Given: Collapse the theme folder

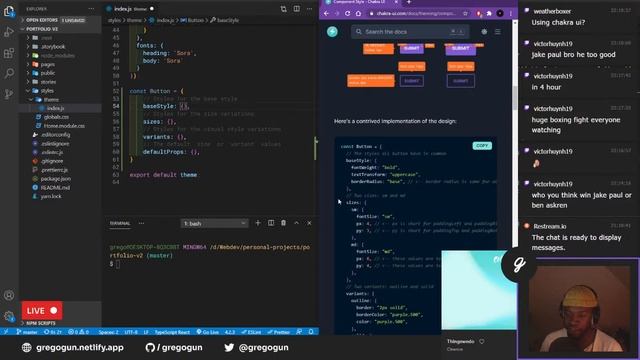Looking at the screenshot, I should pyautogui.click(x=51, y=100).
